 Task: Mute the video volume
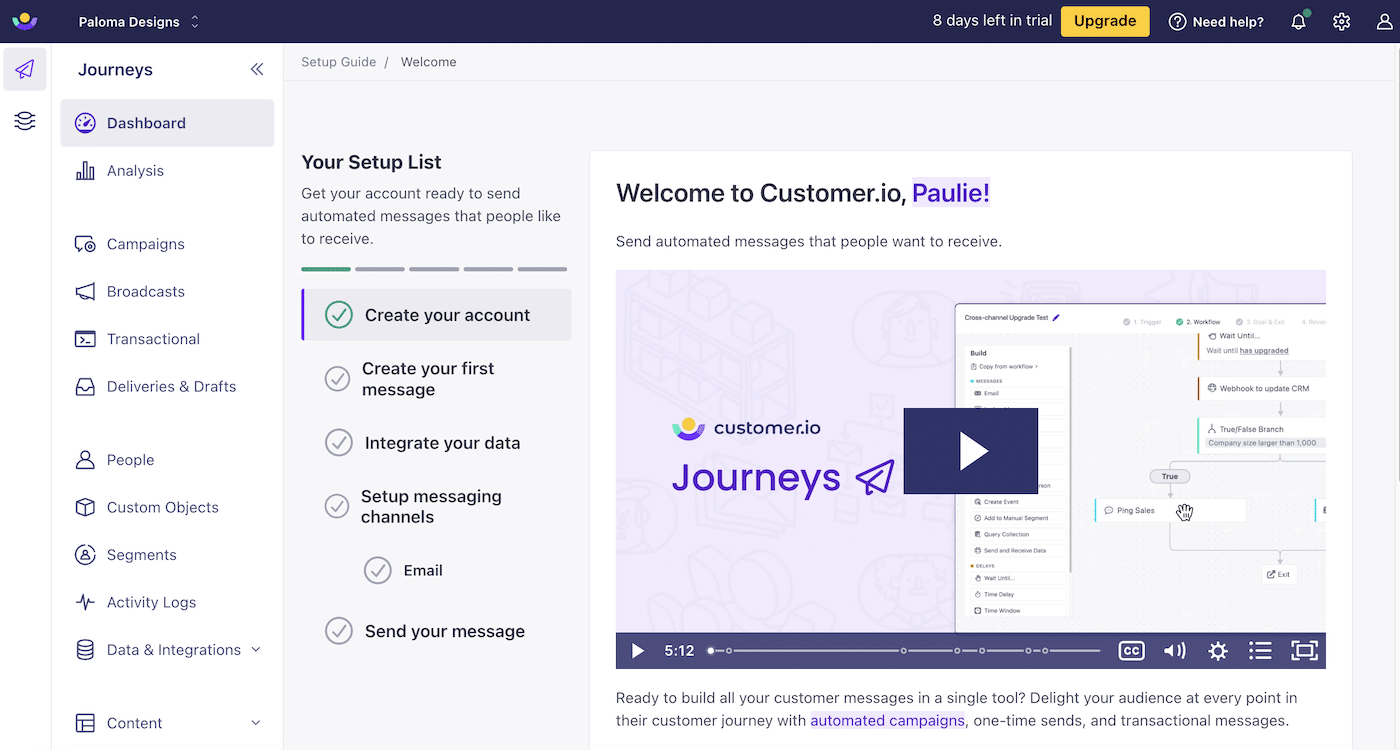tap(1174, 651)
